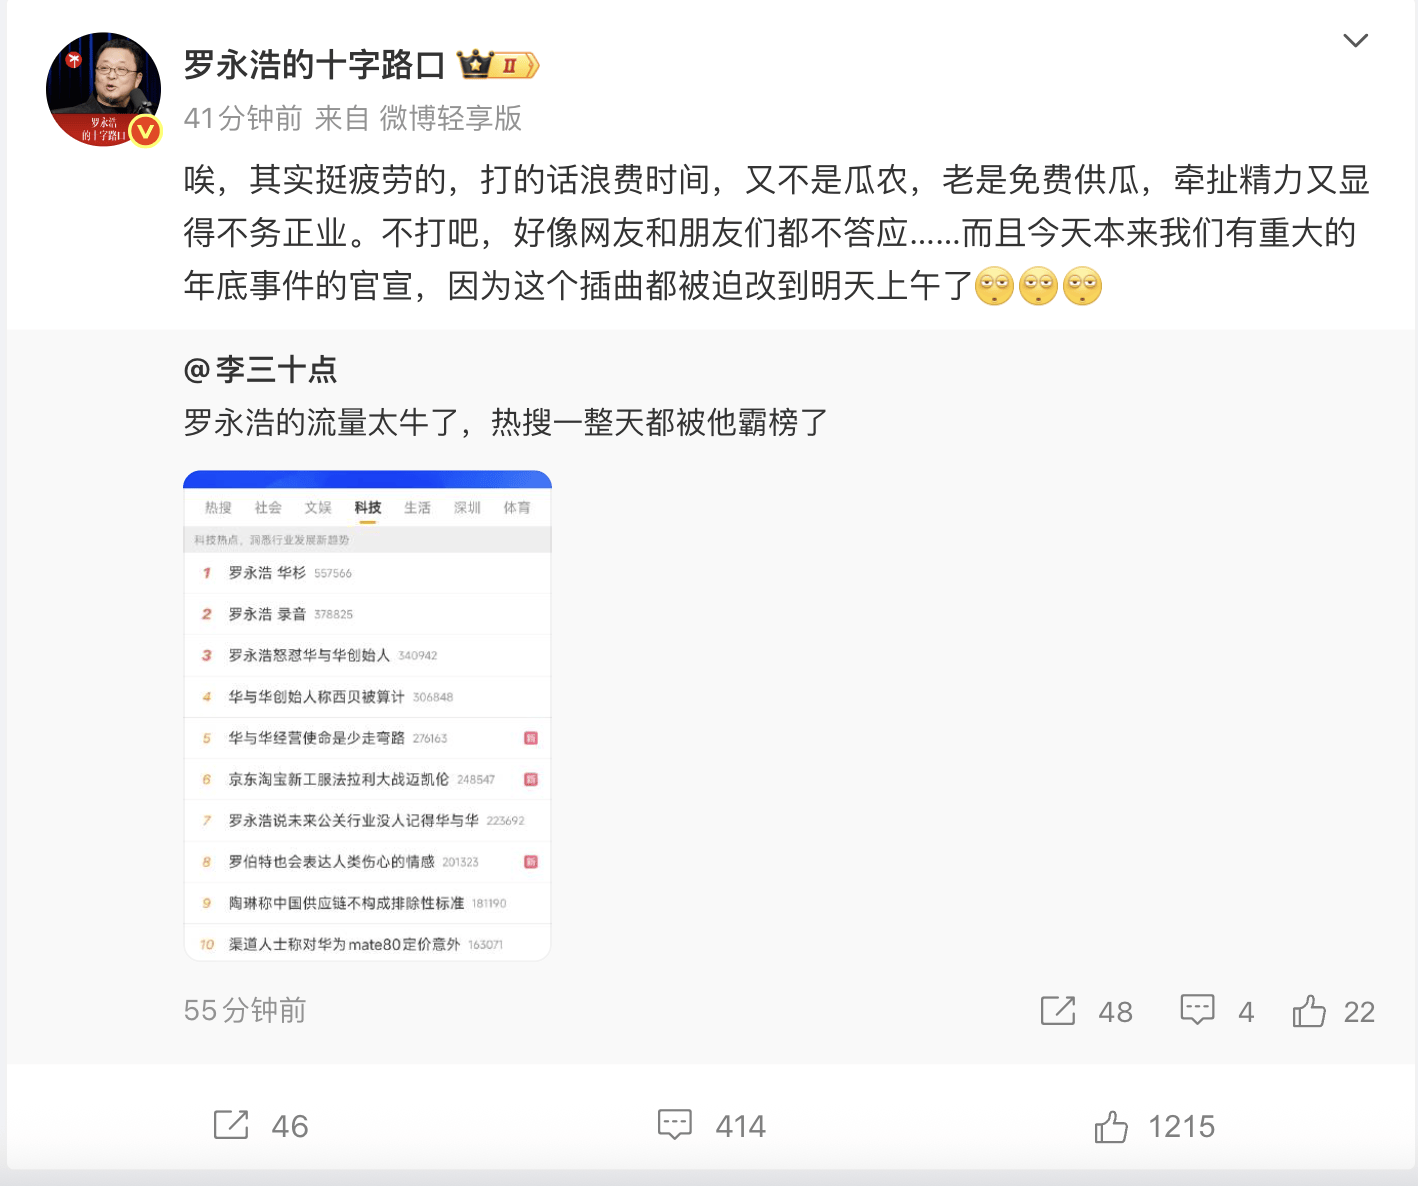Open the 微博轻享版 source link

[450, 118]
